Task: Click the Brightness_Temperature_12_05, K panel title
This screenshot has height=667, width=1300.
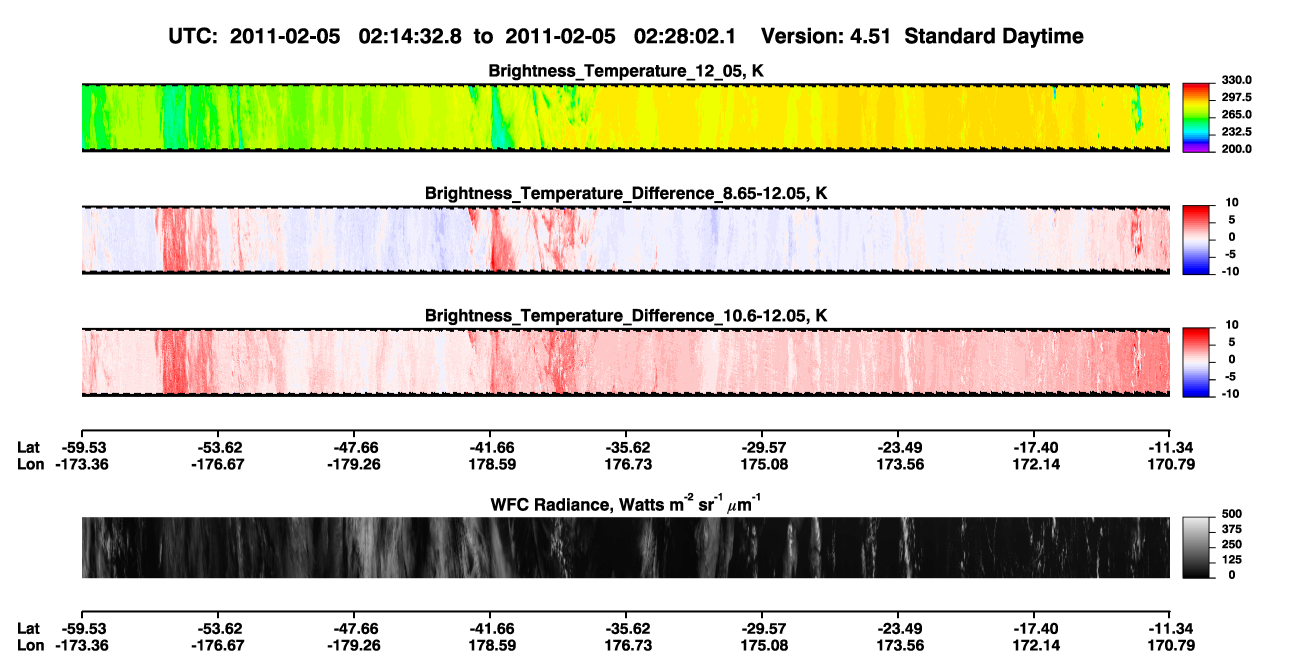Action: pyautogui.click(x=626, y=71)
